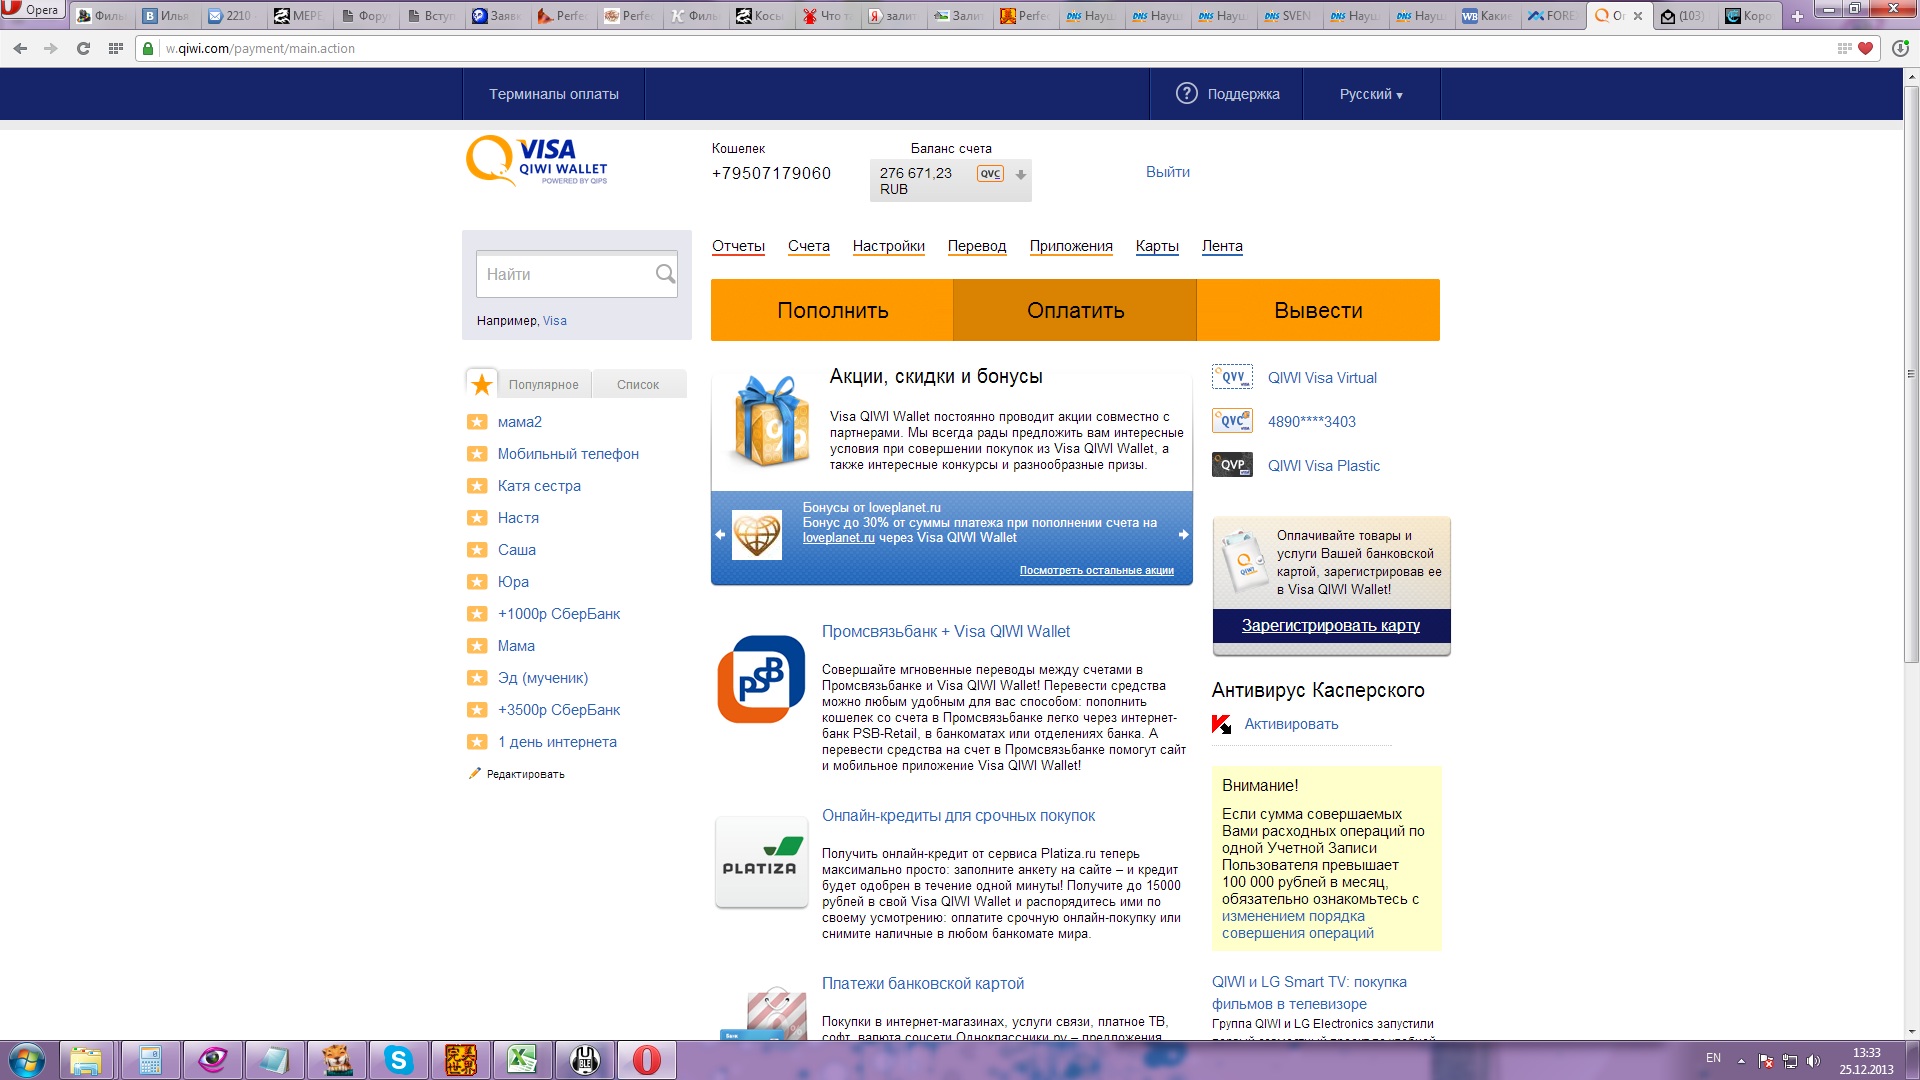Switch to the (103) tab
Screen dimensions: 1920x1080
1683,16
